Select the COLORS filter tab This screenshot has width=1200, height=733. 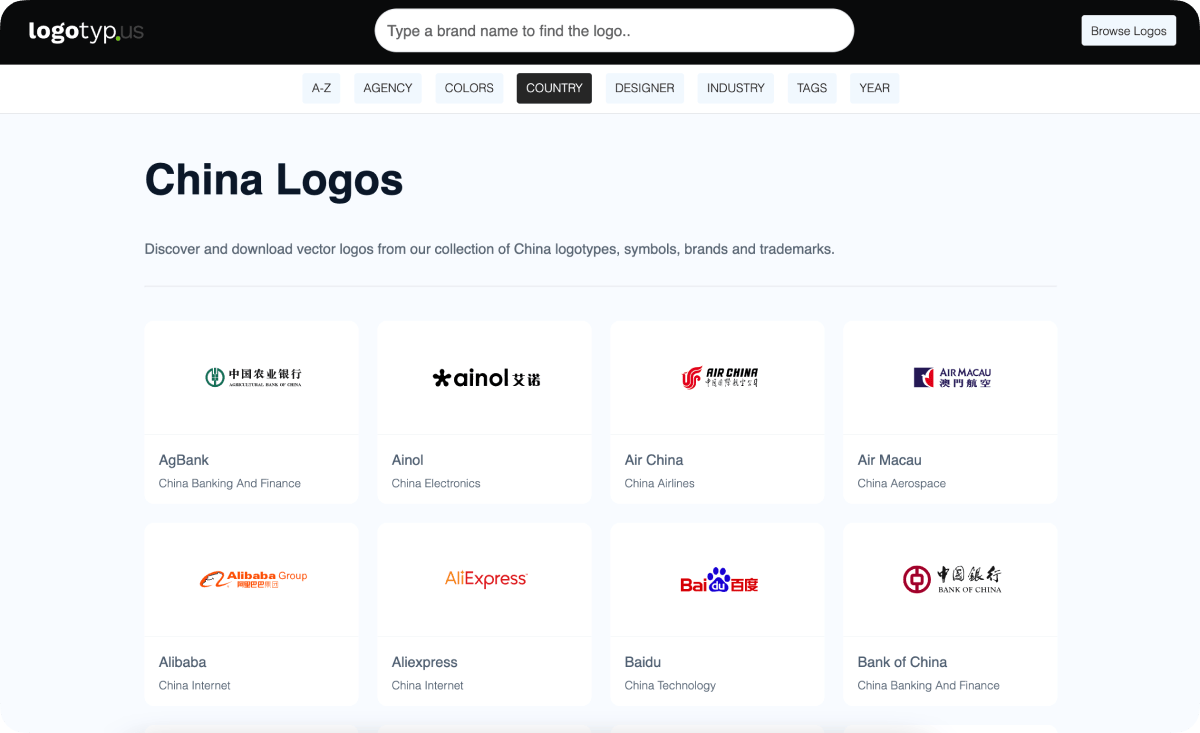[469, 88]
